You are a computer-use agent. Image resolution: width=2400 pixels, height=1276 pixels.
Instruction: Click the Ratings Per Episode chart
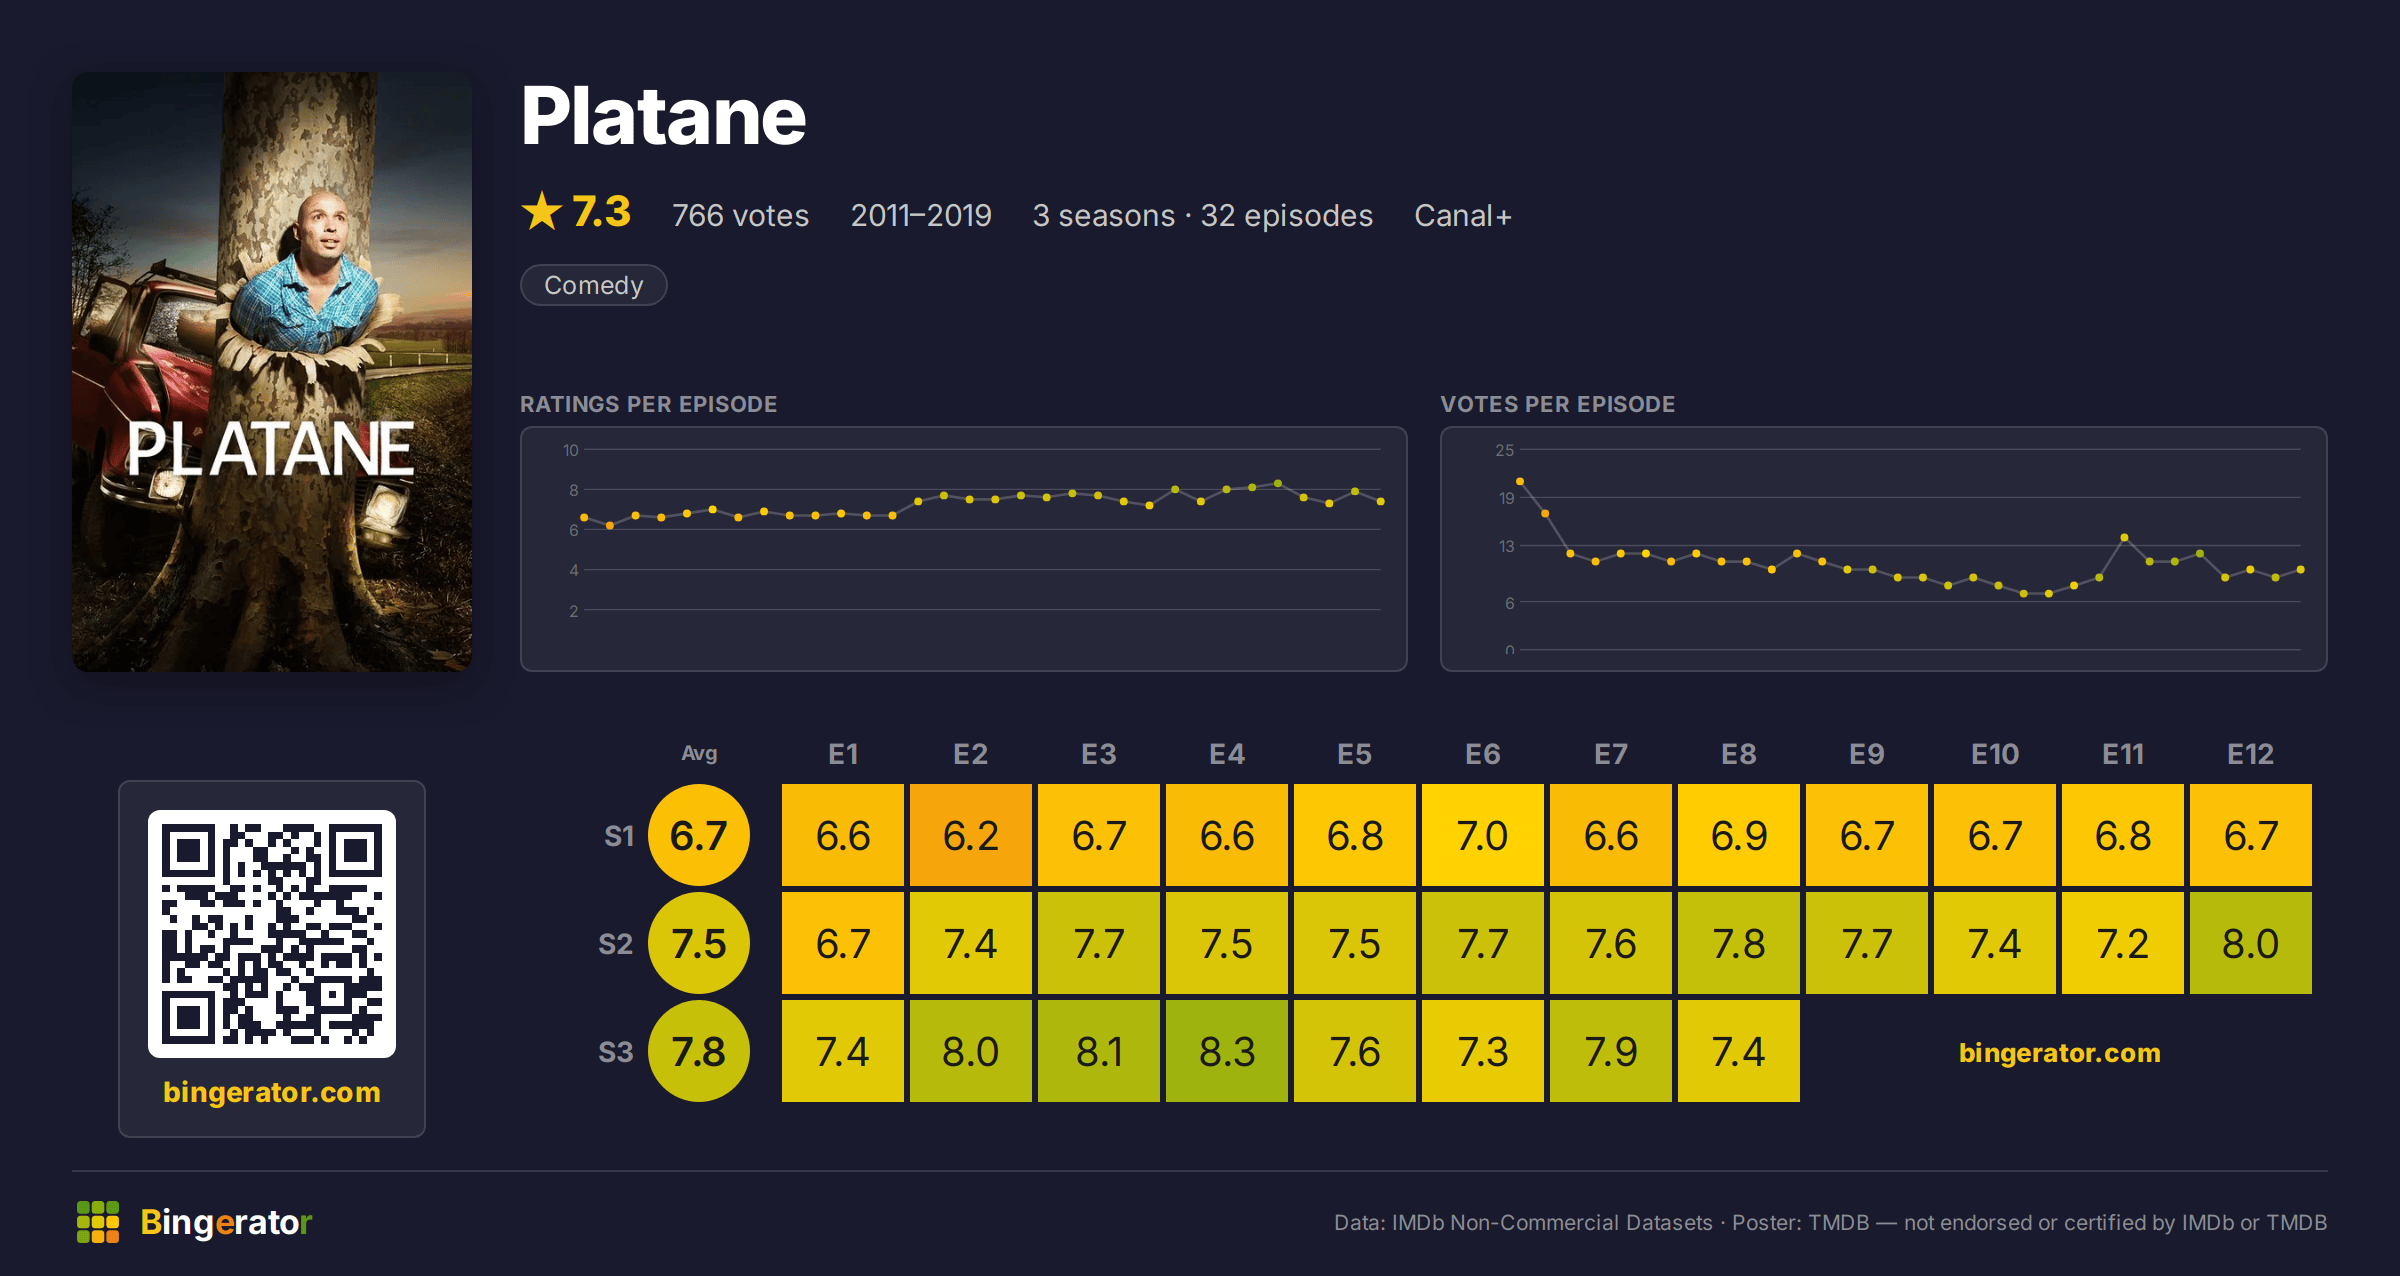(964, 549)
